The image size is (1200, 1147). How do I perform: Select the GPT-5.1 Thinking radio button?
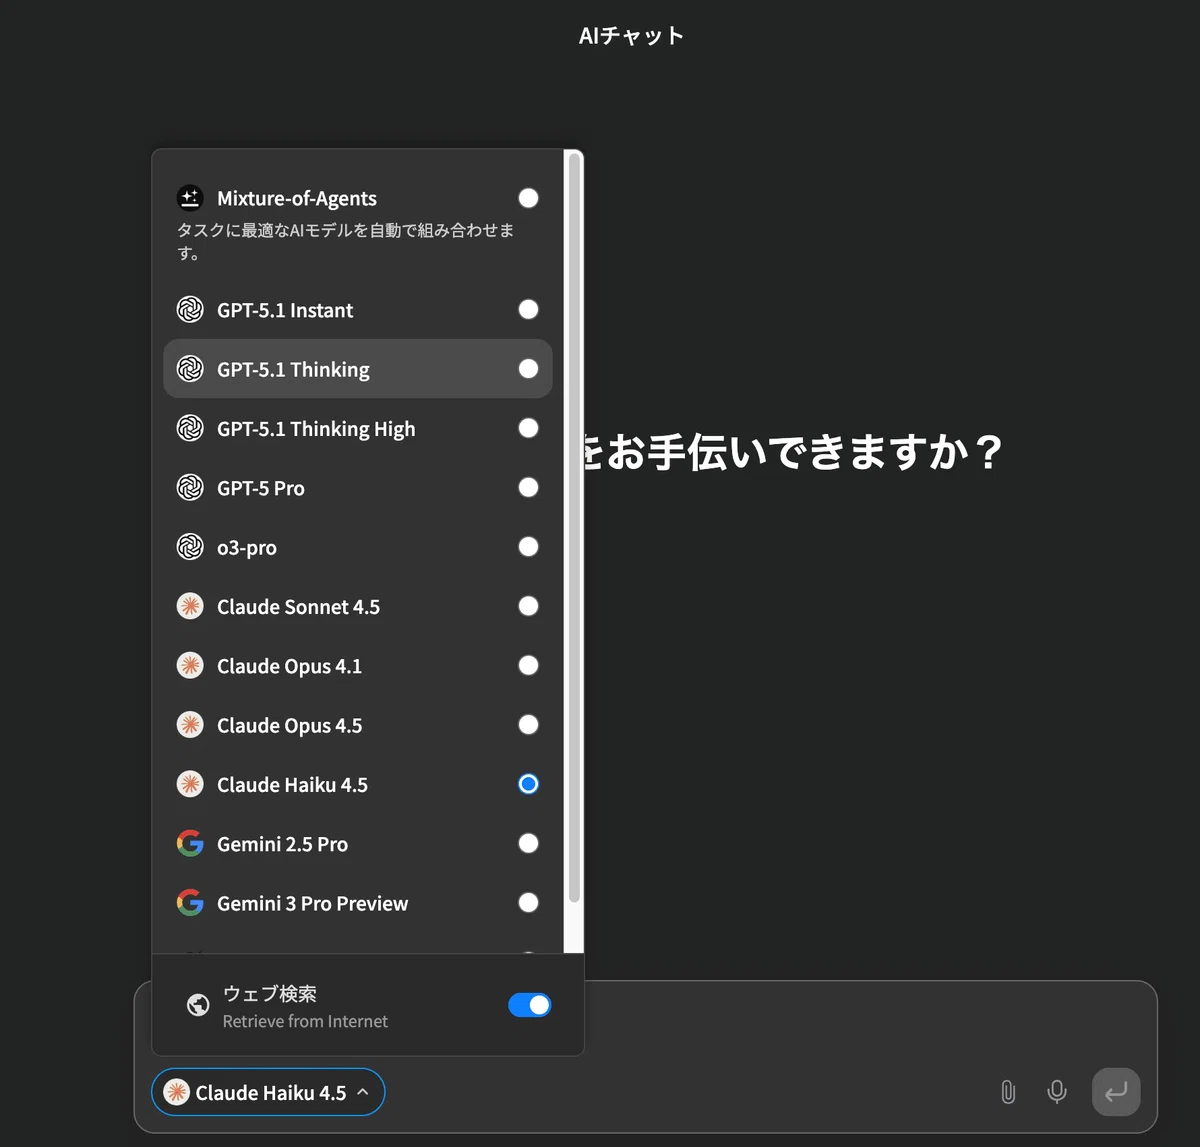click(528, 369)
